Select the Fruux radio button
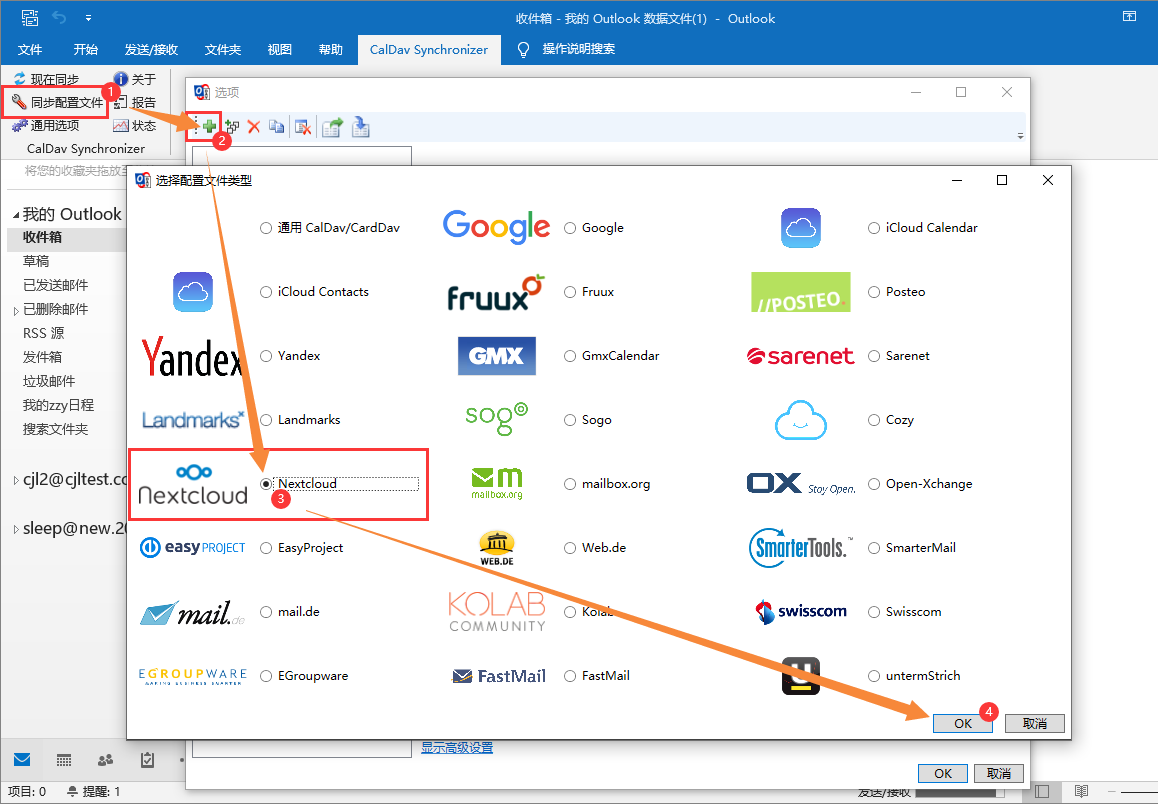This screenshot has height=804, width=1158. pos(570,292)
